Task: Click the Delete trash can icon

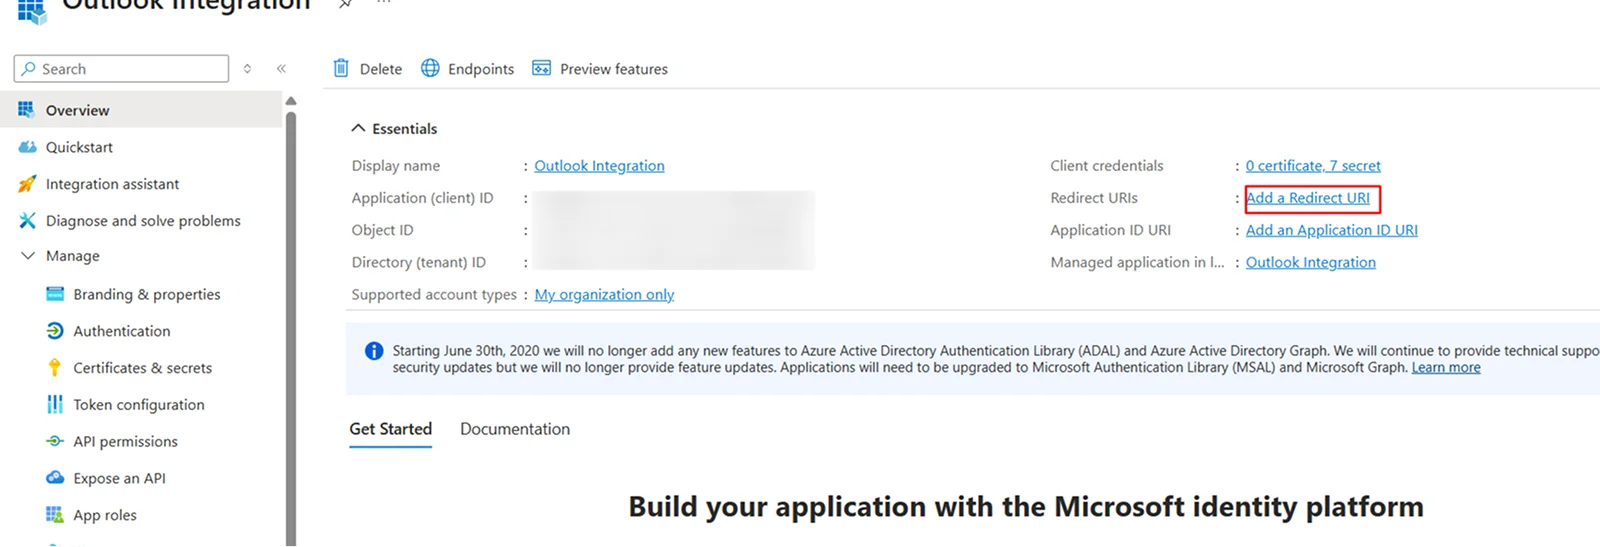Action: (341, 68)
